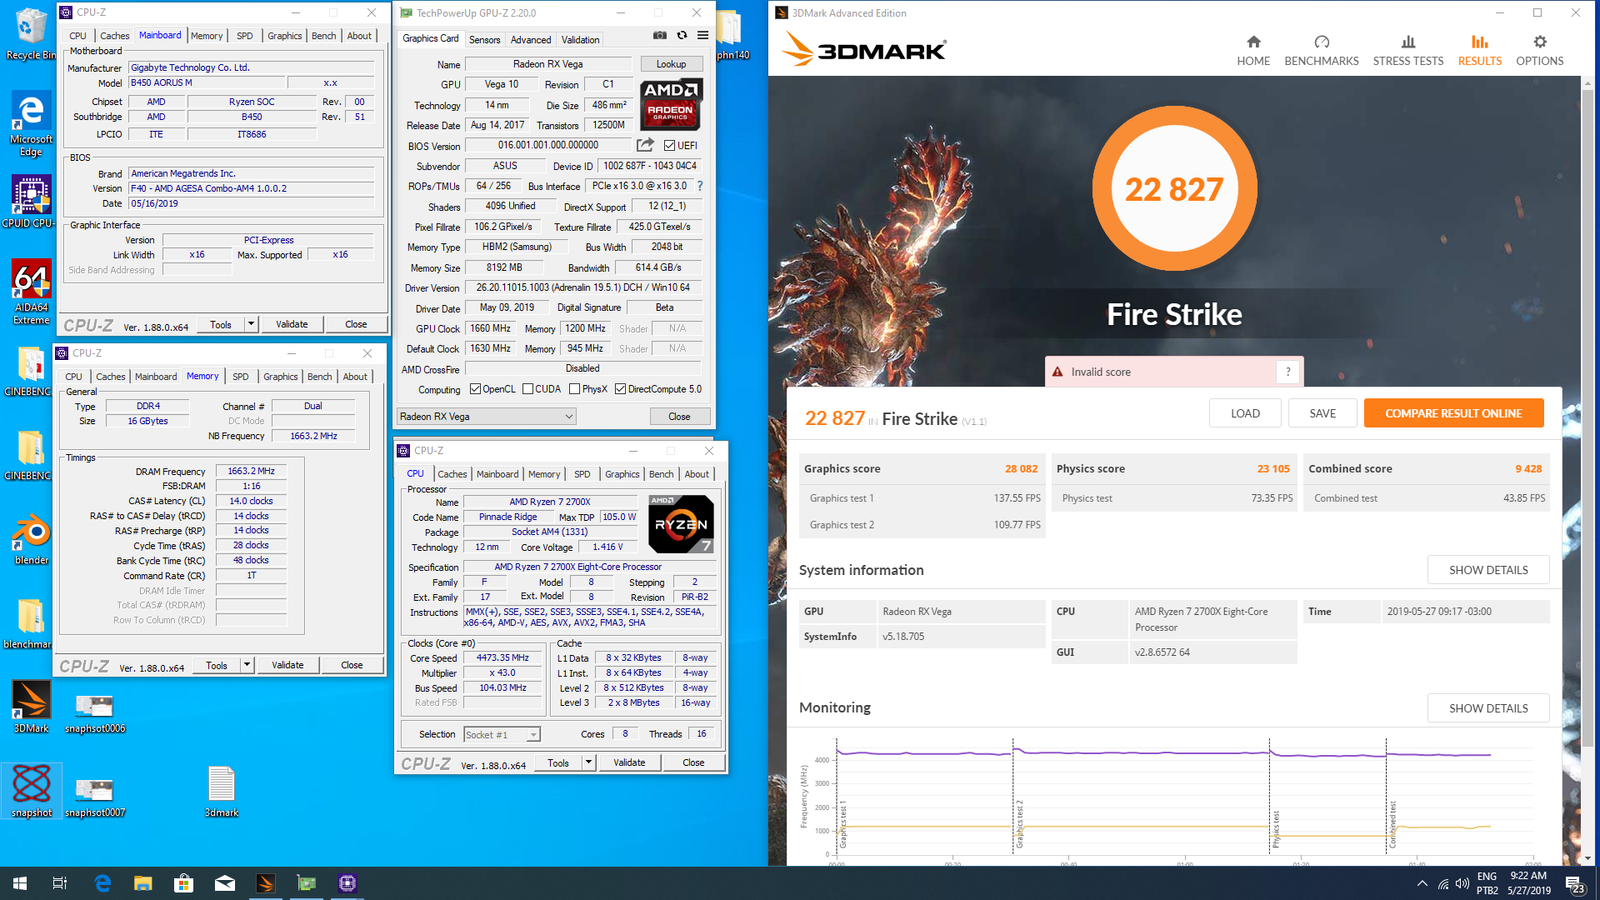Click the 3DMark window vertical scrollbar
The width and height of the screenshot is (1600, 900).
pyautogui.click(x=1588, y=400)
